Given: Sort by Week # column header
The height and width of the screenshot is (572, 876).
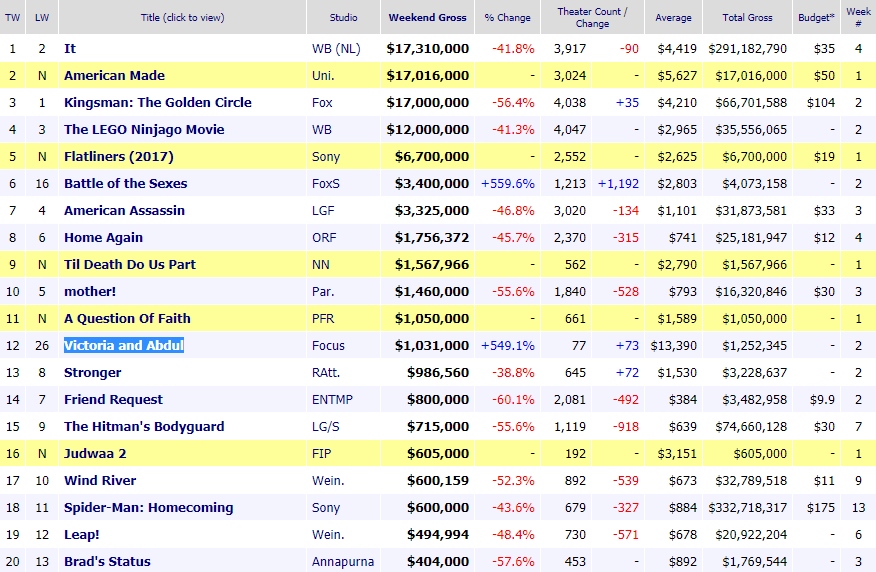Looking at the screenshot, I should pyautogui.click(x=858, y=17).
